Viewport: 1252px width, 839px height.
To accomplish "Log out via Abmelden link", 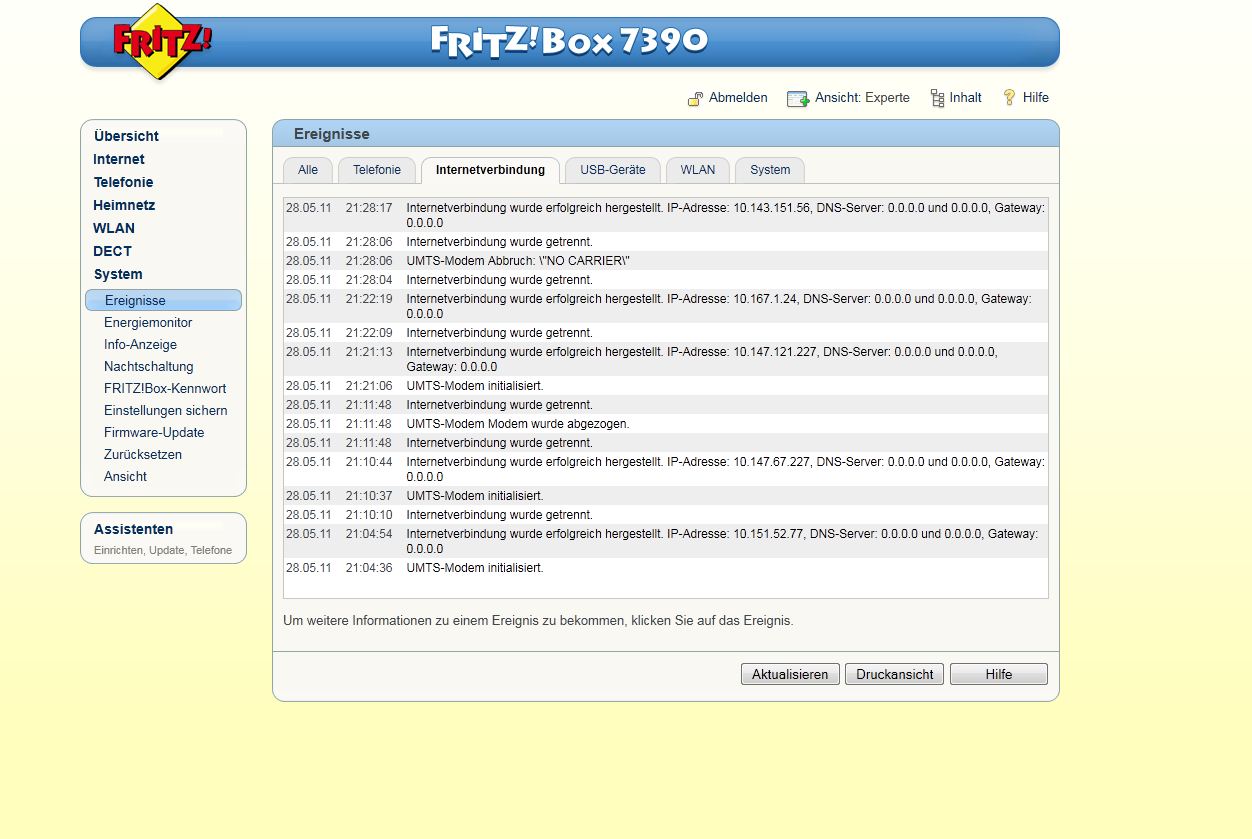I will [738, 98].
